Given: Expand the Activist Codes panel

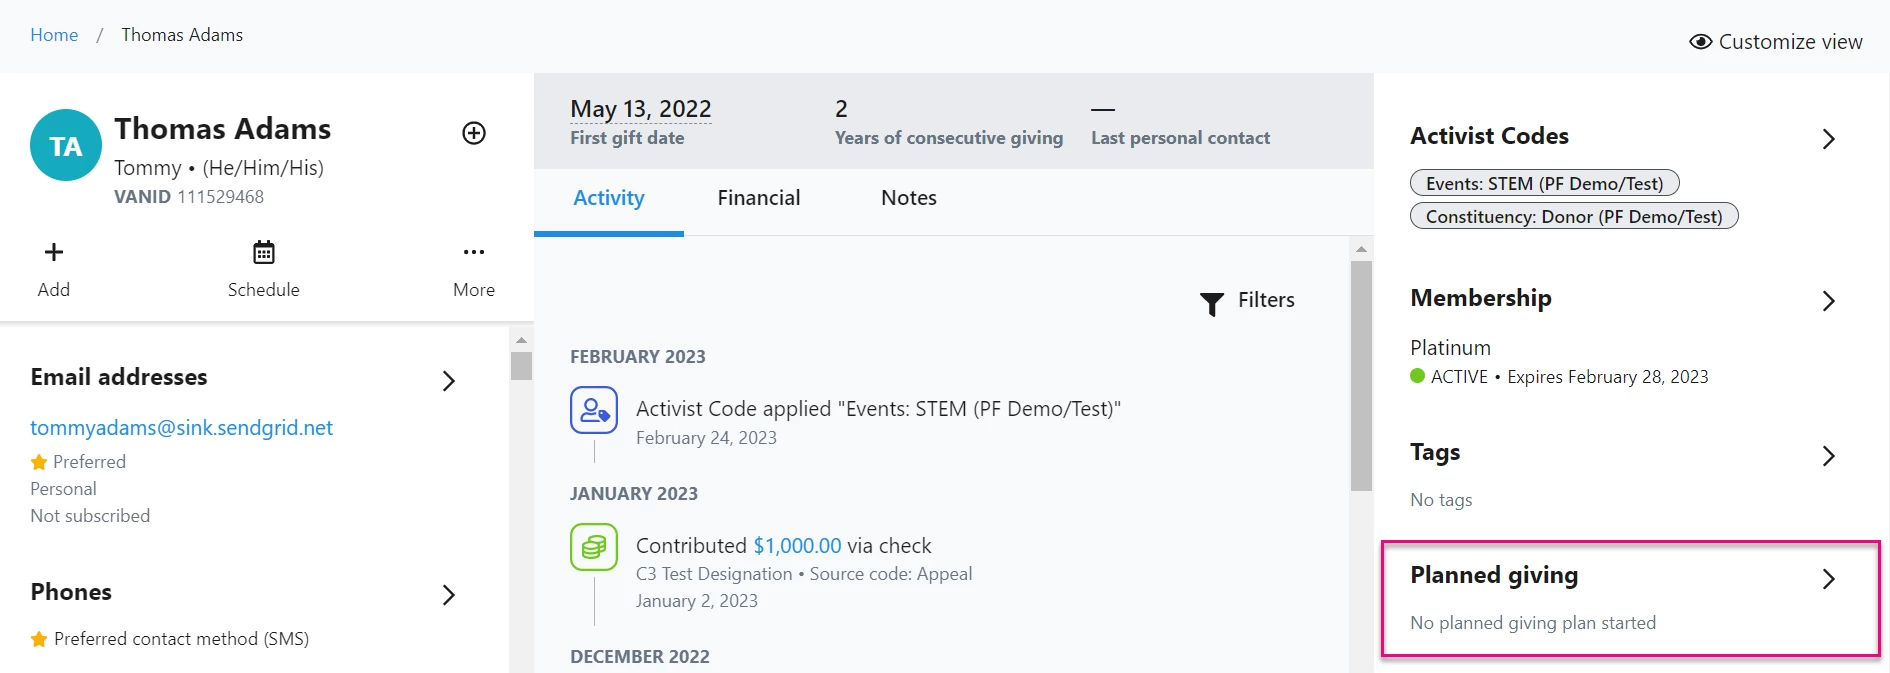Looking at the screenshot, I should pos(1829,139).
